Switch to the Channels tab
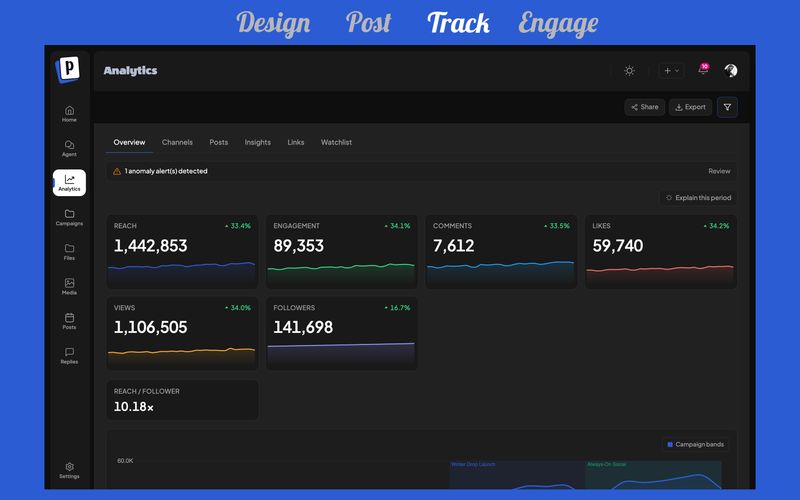Image resolution: width=800 pixels, height=500 pixels. (177, 142)
